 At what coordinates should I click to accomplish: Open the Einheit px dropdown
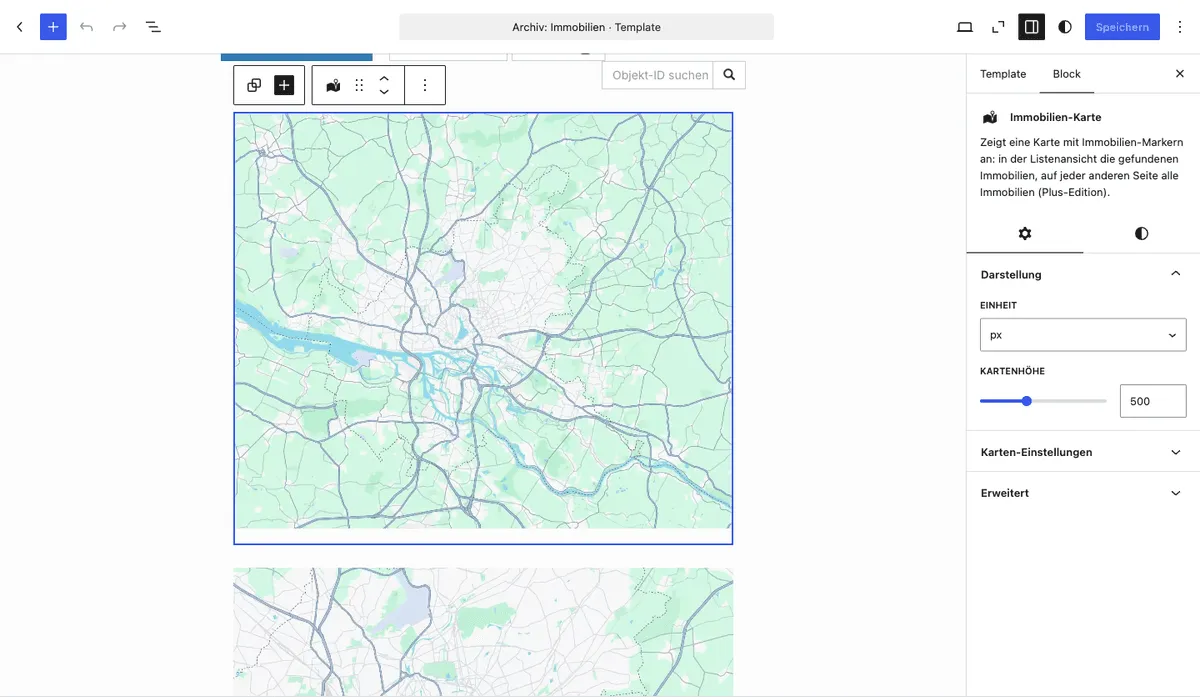[1083, 335]
